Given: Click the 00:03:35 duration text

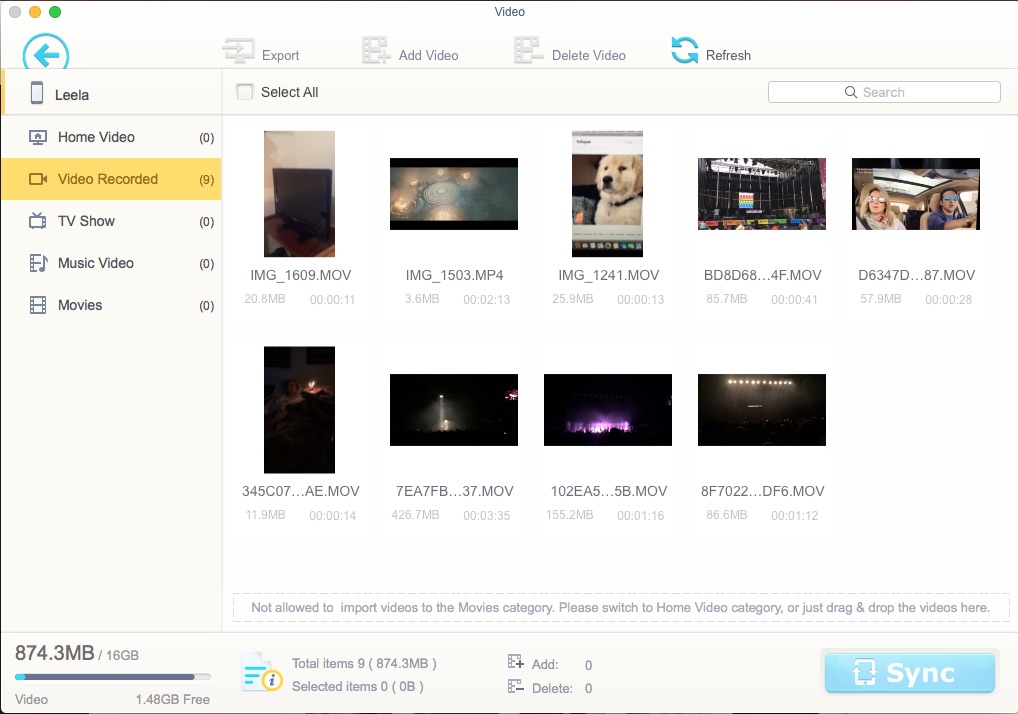Looking at the screenshot, I should [487, 515].
